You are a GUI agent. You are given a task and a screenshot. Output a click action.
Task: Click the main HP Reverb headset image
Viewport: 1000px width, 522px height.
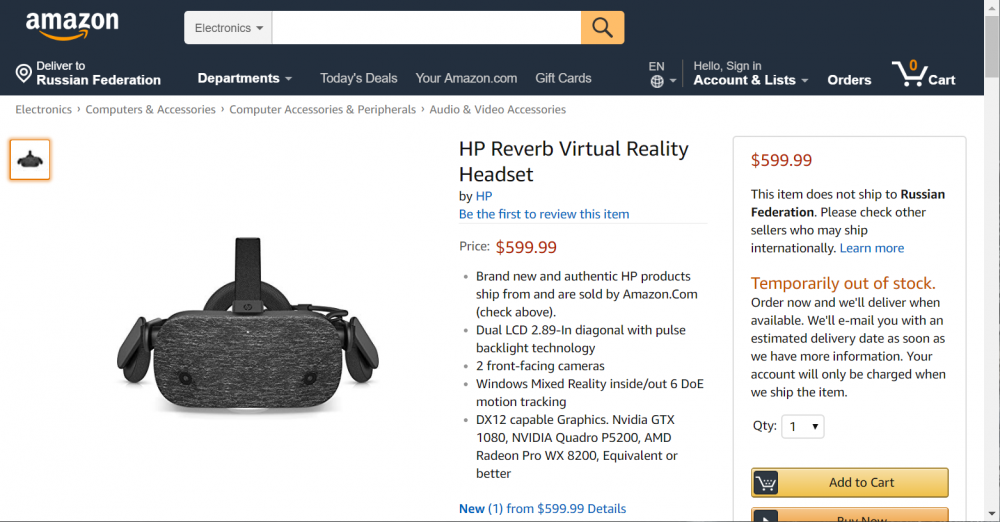pos(248,327)
